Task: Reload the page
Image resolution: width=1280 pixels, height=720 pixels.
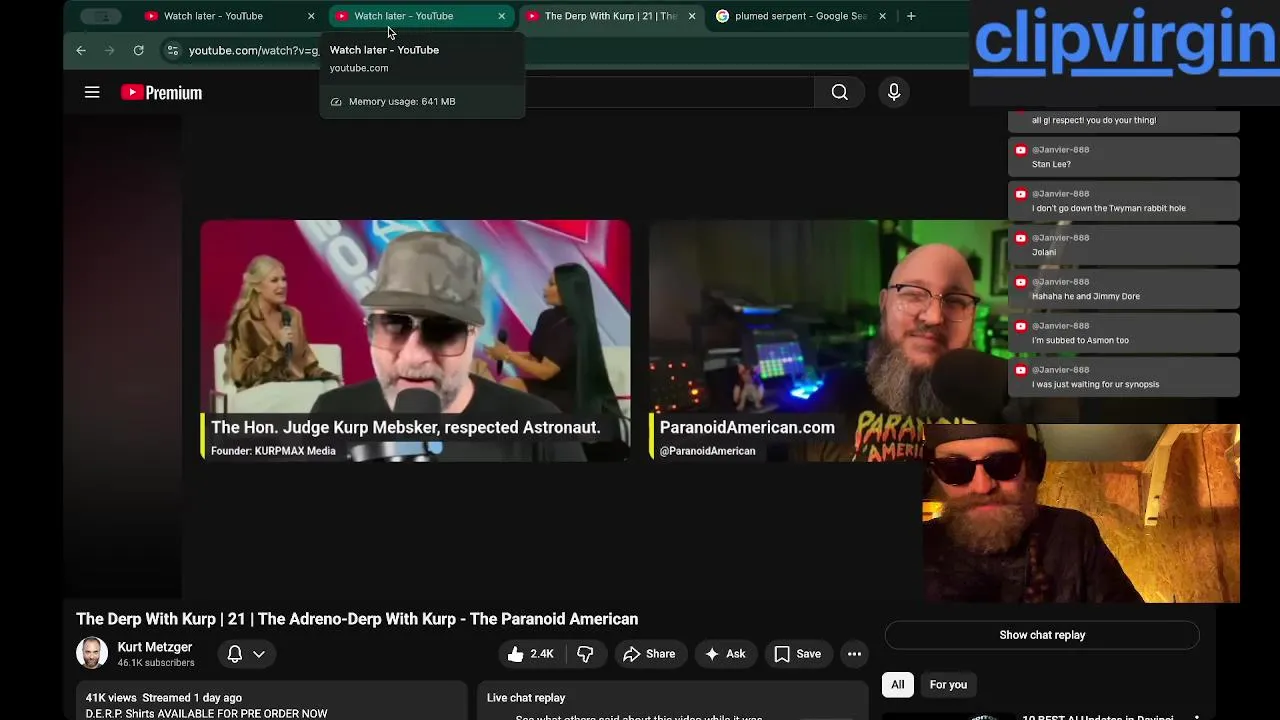Action: (139, 50)
